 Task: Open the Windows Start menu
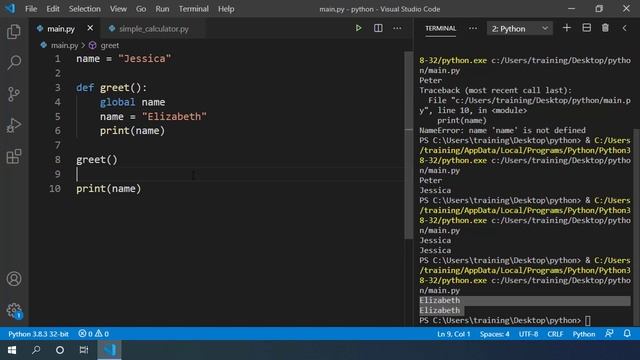pyautogui.click(x=12, y=350)
